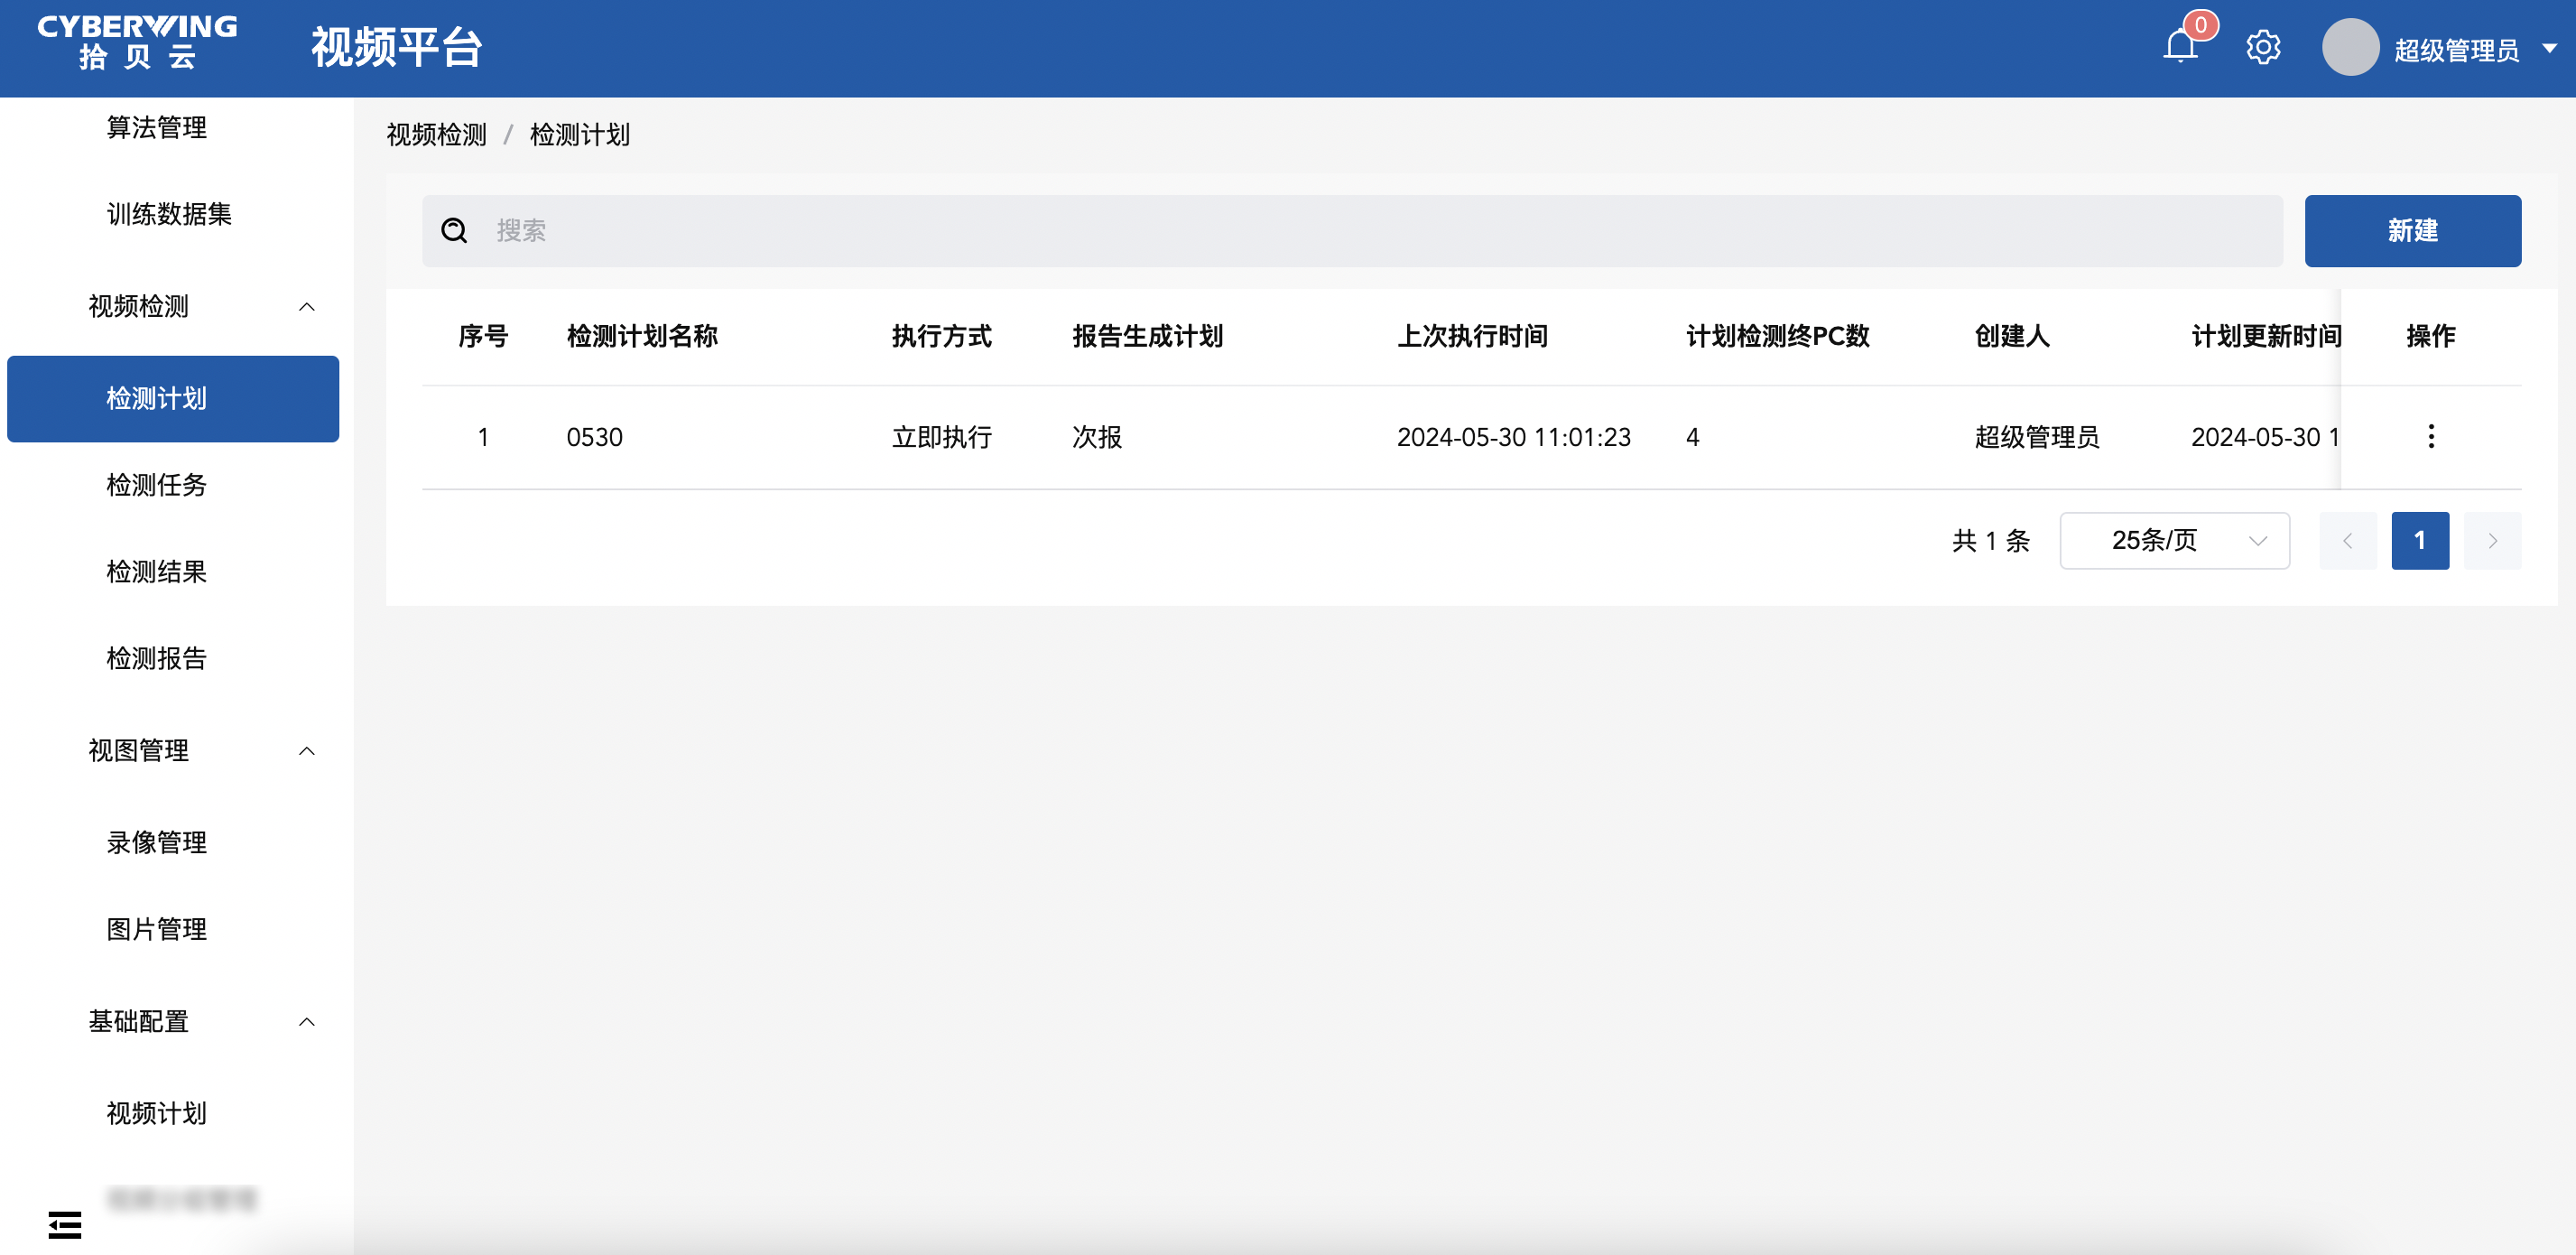2576x1255 pixels.
Task: Go to the next page arrow
Action: pyautogui.click(x=2492, y=540)
